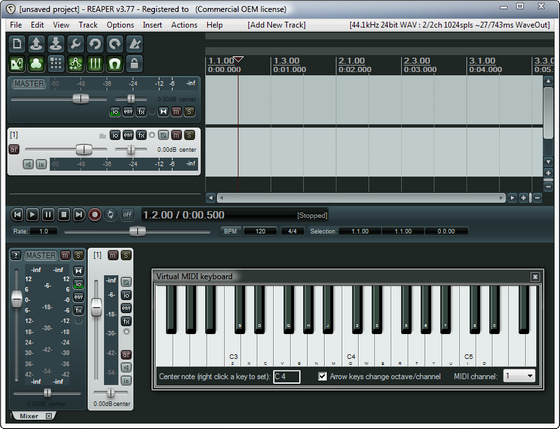Click the Center note field C 4
Viewport: 560px width, 429px height.
click(286, 376)
